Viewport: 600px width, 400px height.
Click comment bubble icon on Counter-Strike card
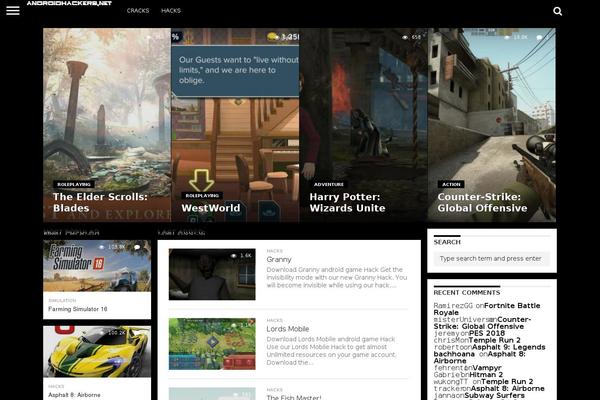pyautogui.click(x=540, y=38)
